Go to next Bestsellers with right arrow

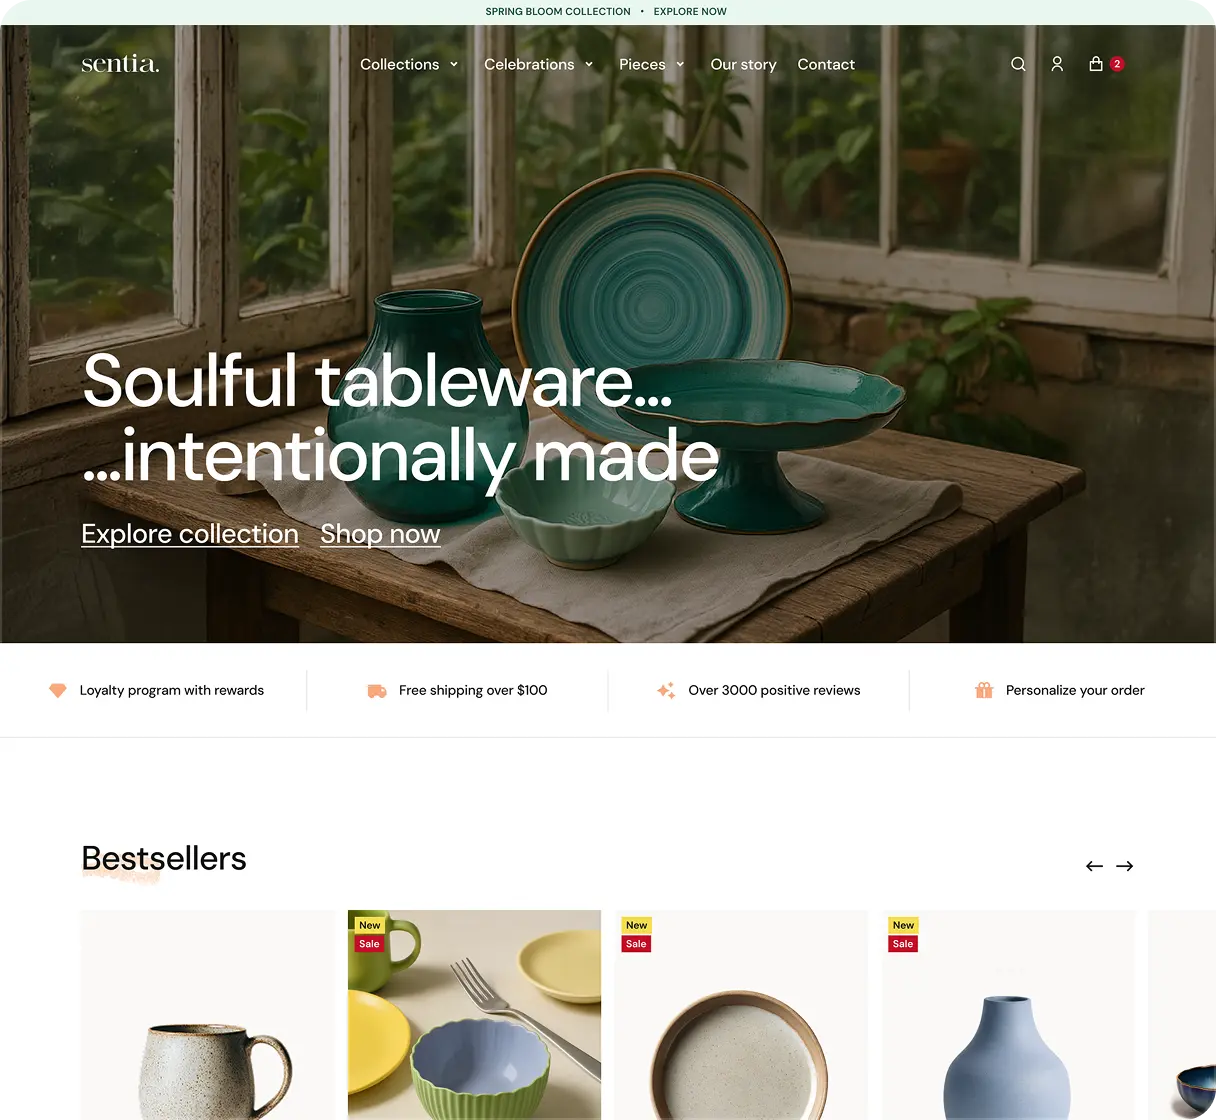coord(1125,866)
